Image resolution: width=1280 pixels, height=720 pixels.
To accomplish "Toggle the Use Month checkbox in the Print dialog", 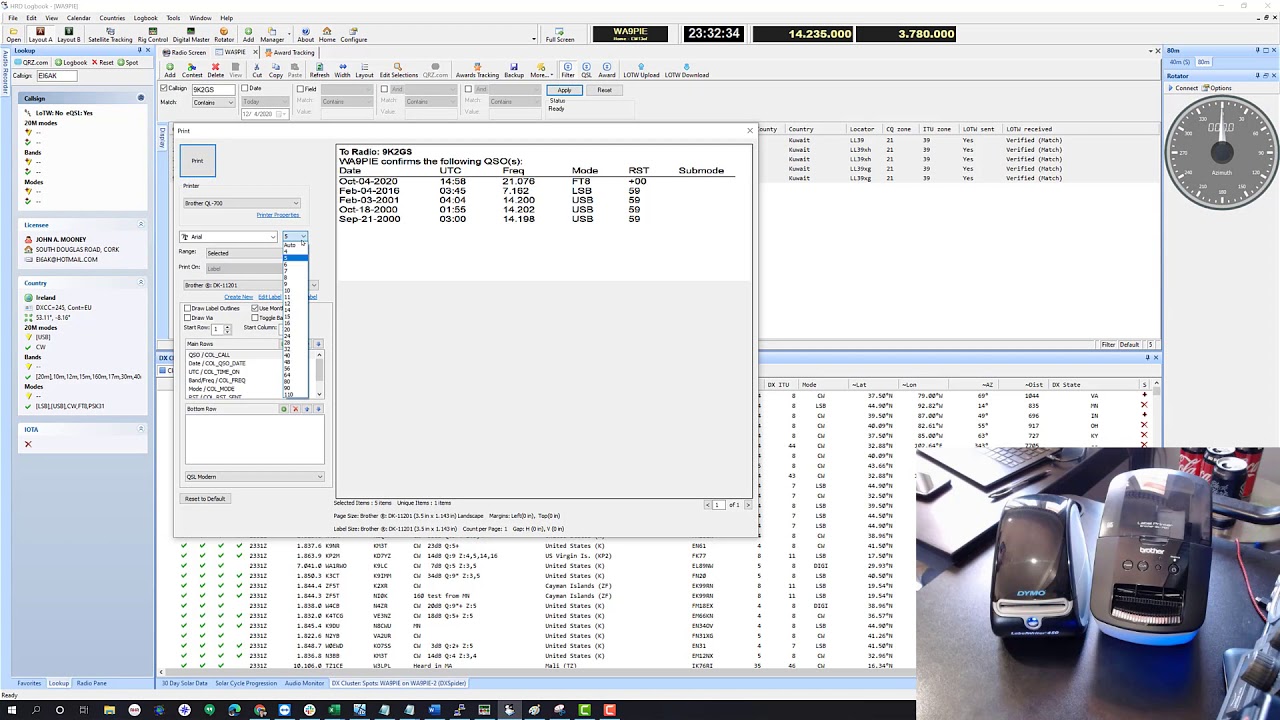I will (255, 309).
